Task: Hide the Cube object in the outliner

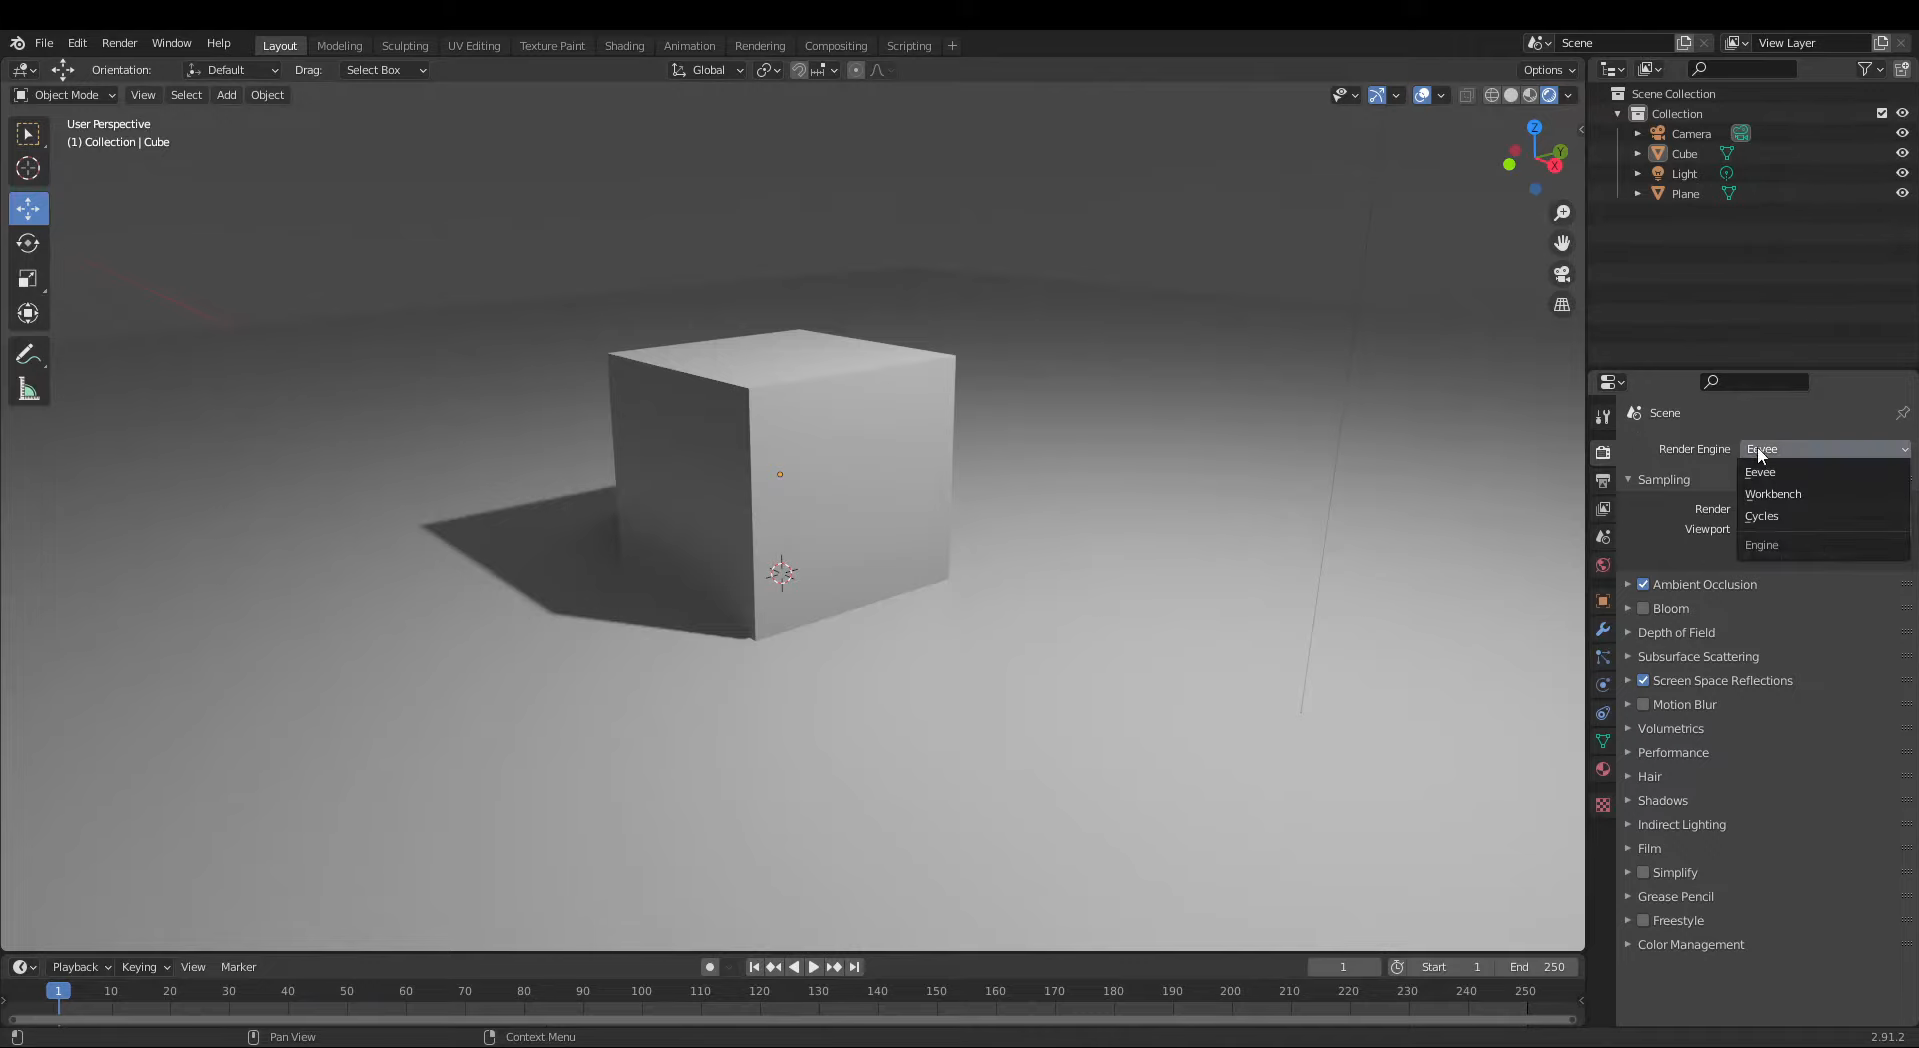Action: [x=1902, y=153]
